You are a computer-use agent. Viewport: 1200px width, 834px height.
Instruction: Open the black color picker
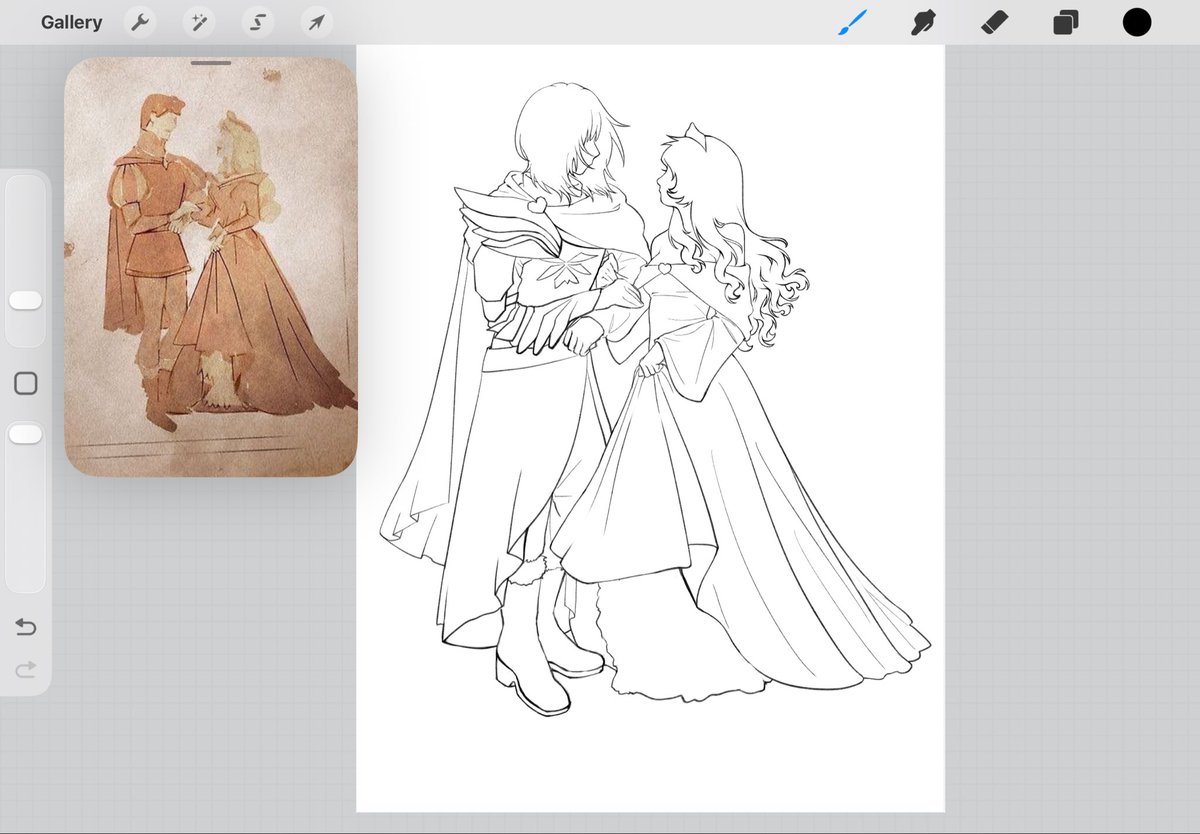pyautogui.click(x=1137, y=22)
